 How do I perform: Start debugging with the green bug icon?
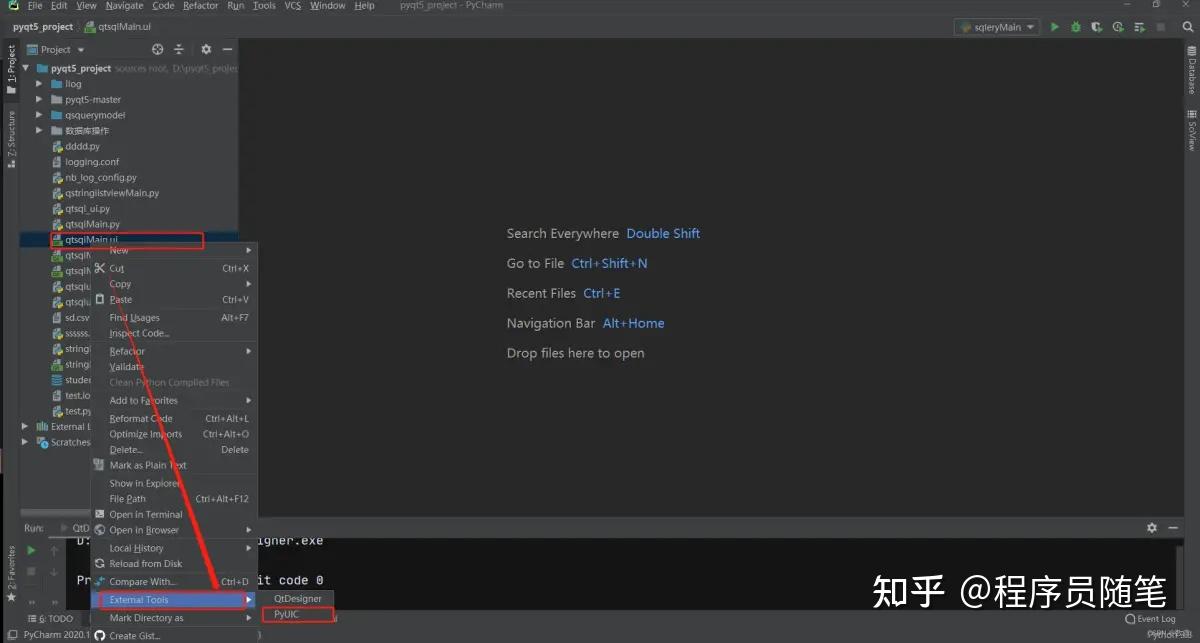click(x=1076, y=27)
